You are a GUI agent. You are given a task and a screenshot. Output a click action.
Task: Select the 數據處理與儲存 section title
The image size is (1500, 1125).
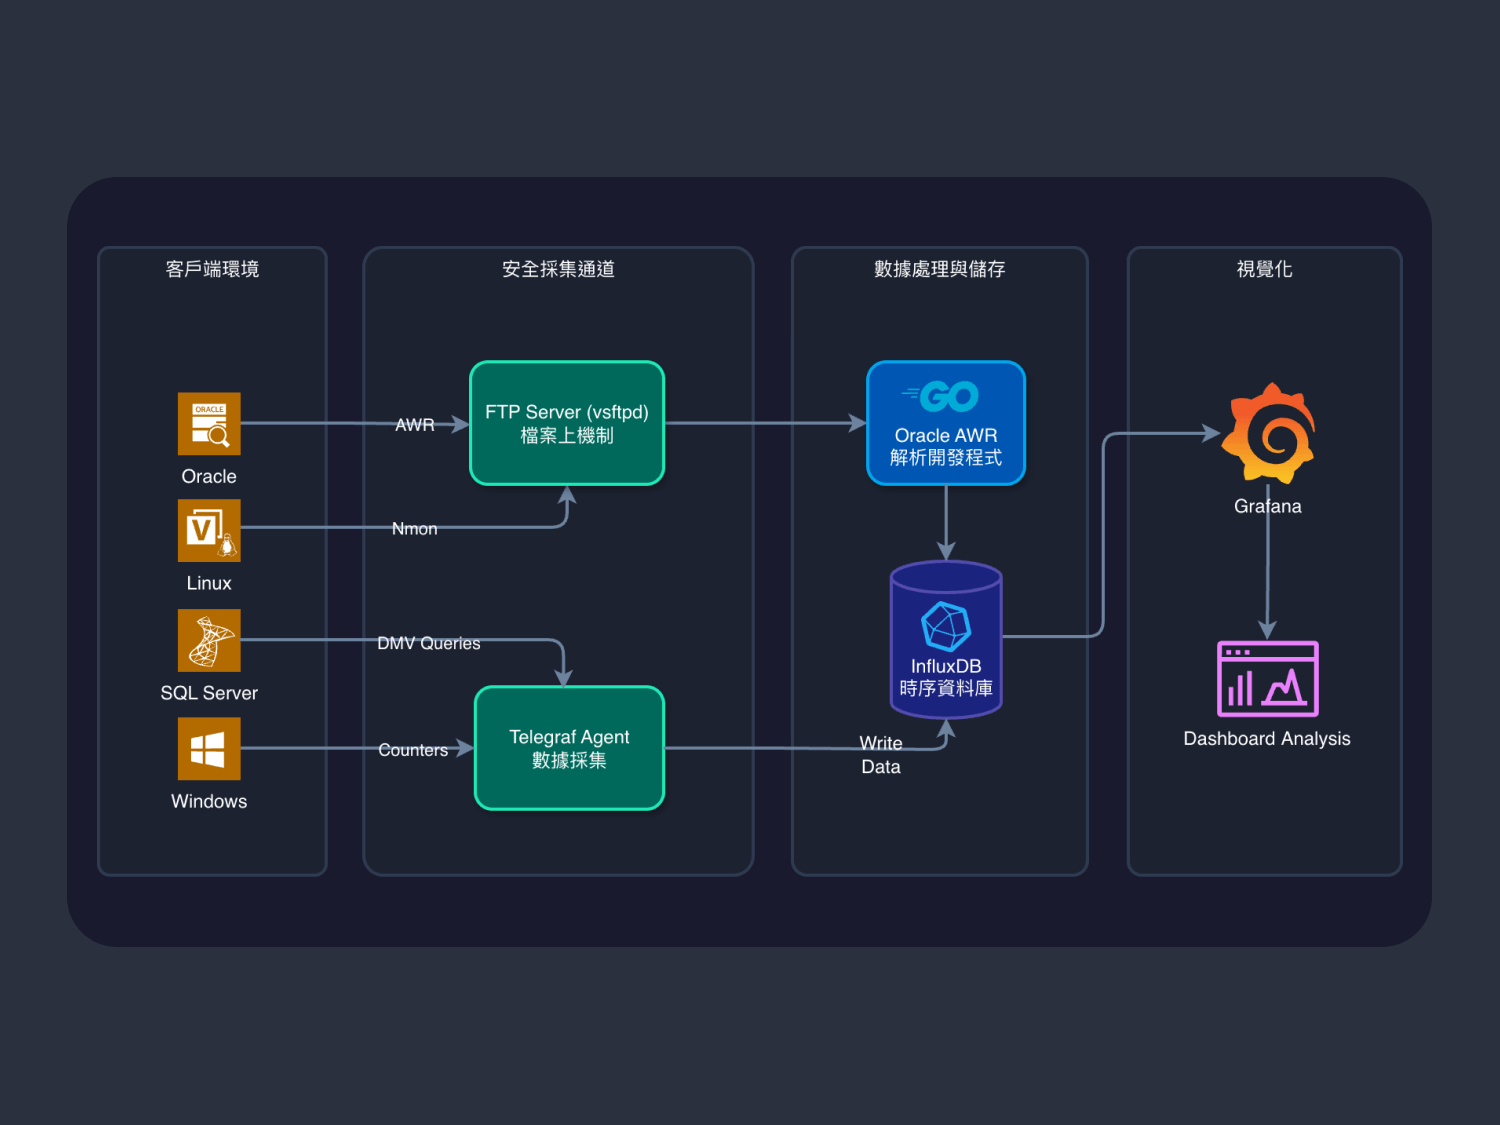click(939, 269)
